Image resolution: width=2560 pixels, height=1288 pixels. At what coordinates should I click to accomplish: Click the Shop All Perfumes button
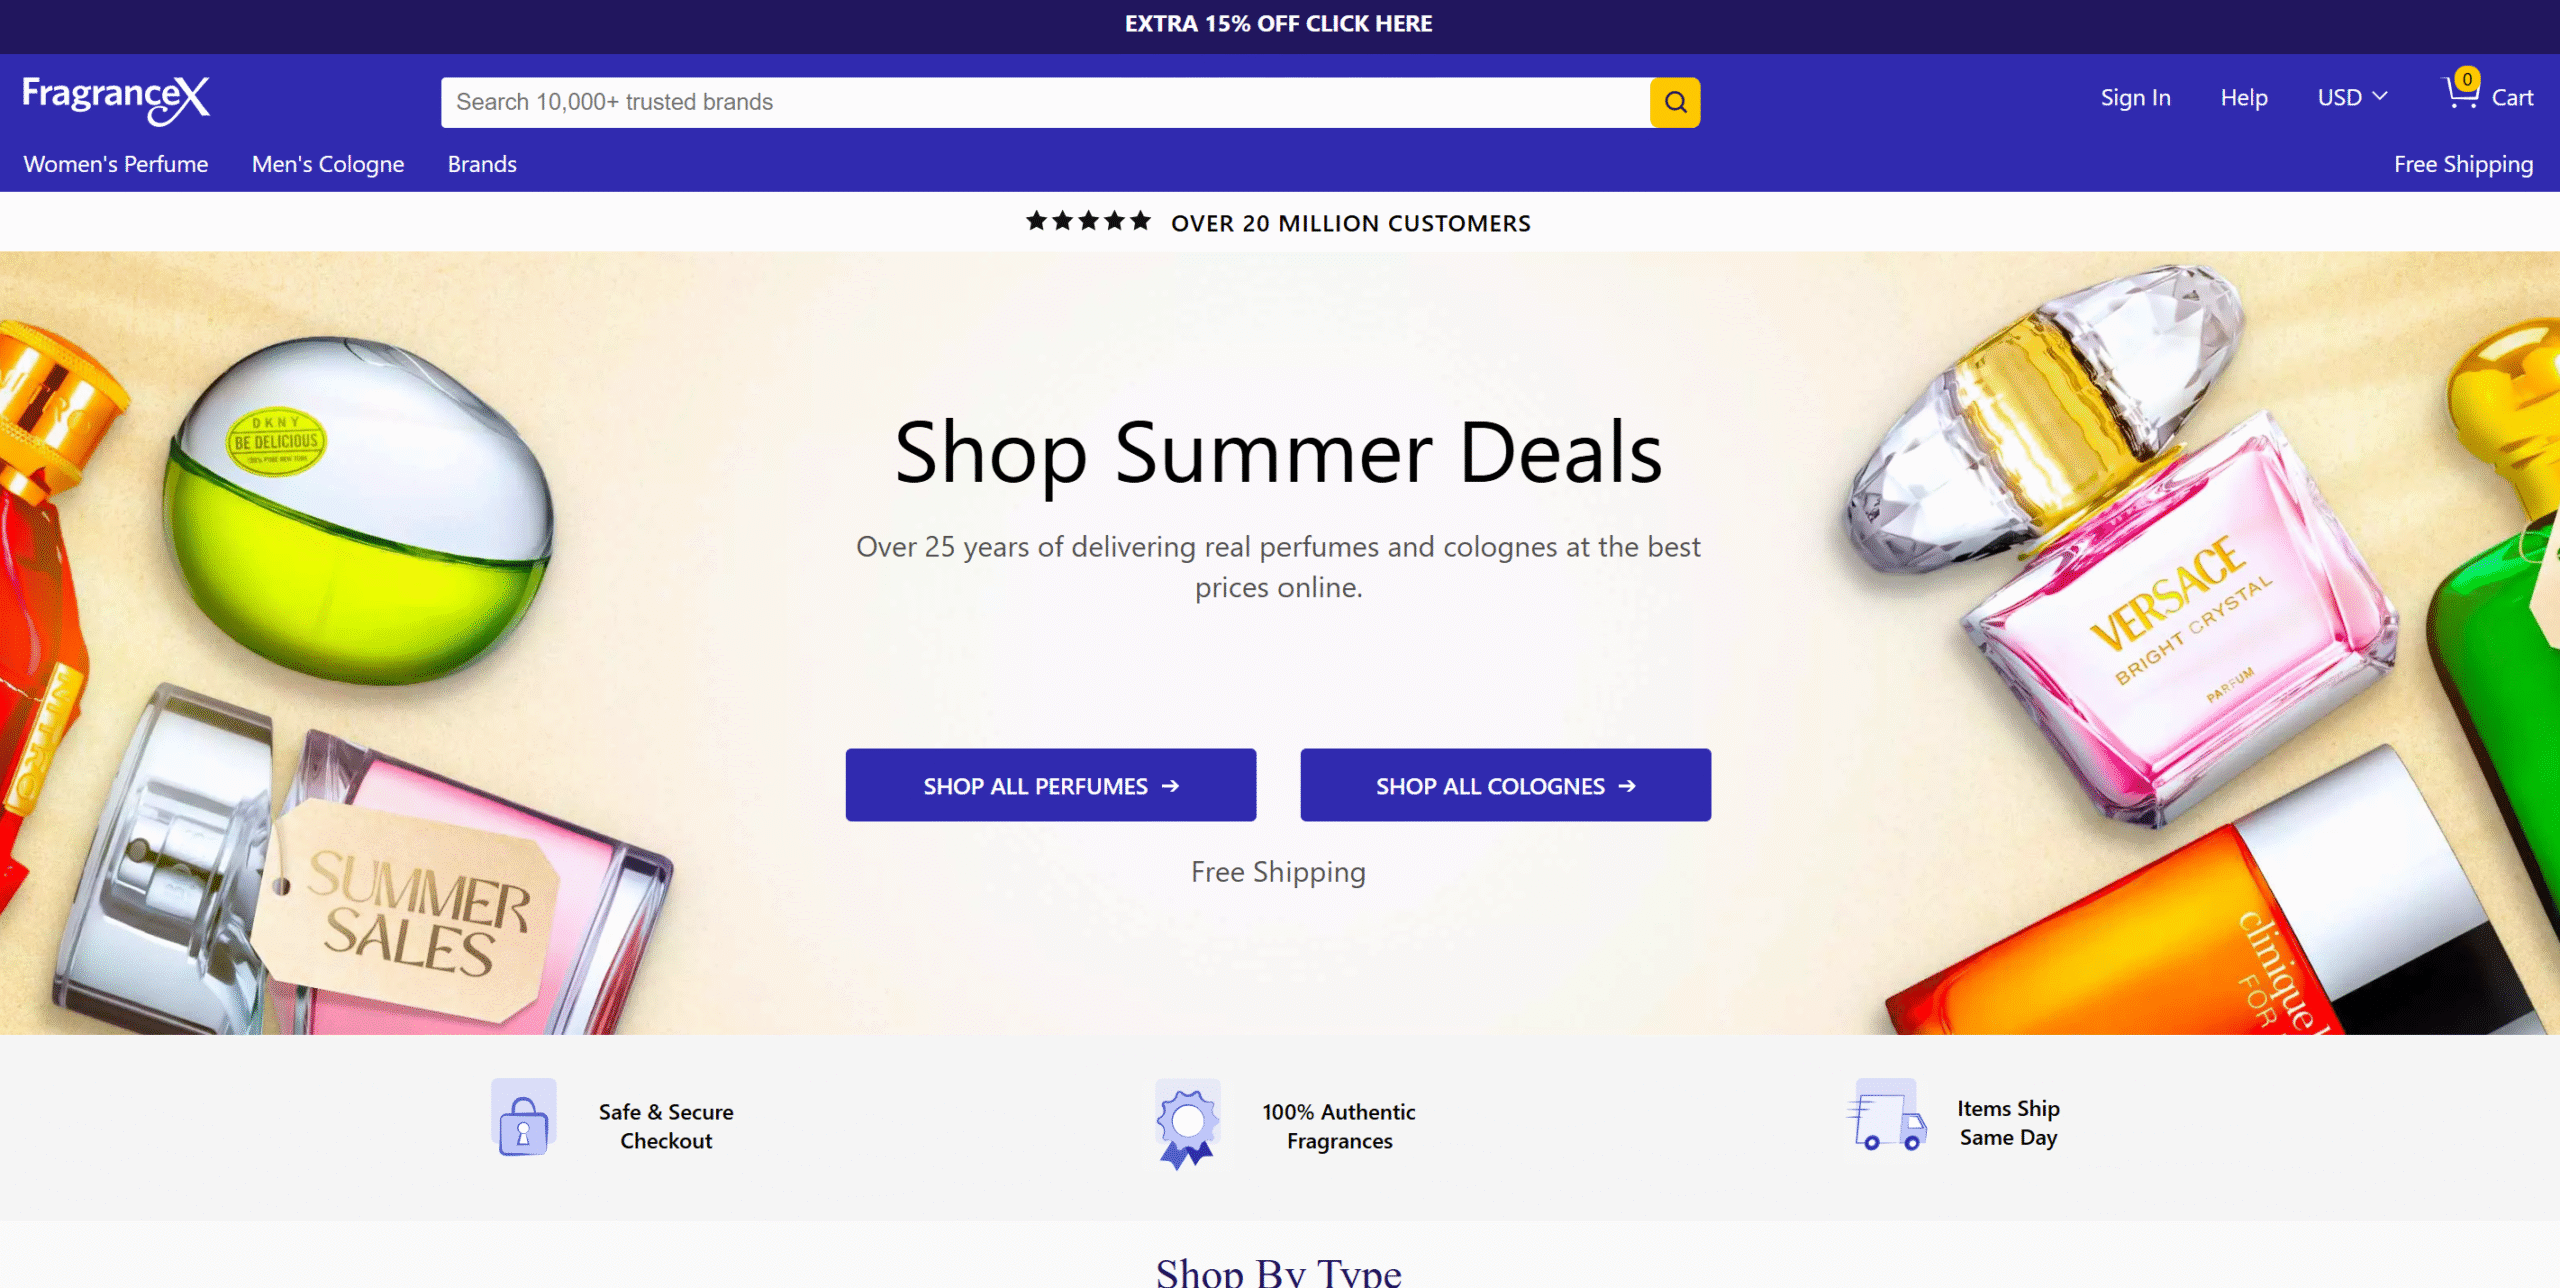point(1051,785)
